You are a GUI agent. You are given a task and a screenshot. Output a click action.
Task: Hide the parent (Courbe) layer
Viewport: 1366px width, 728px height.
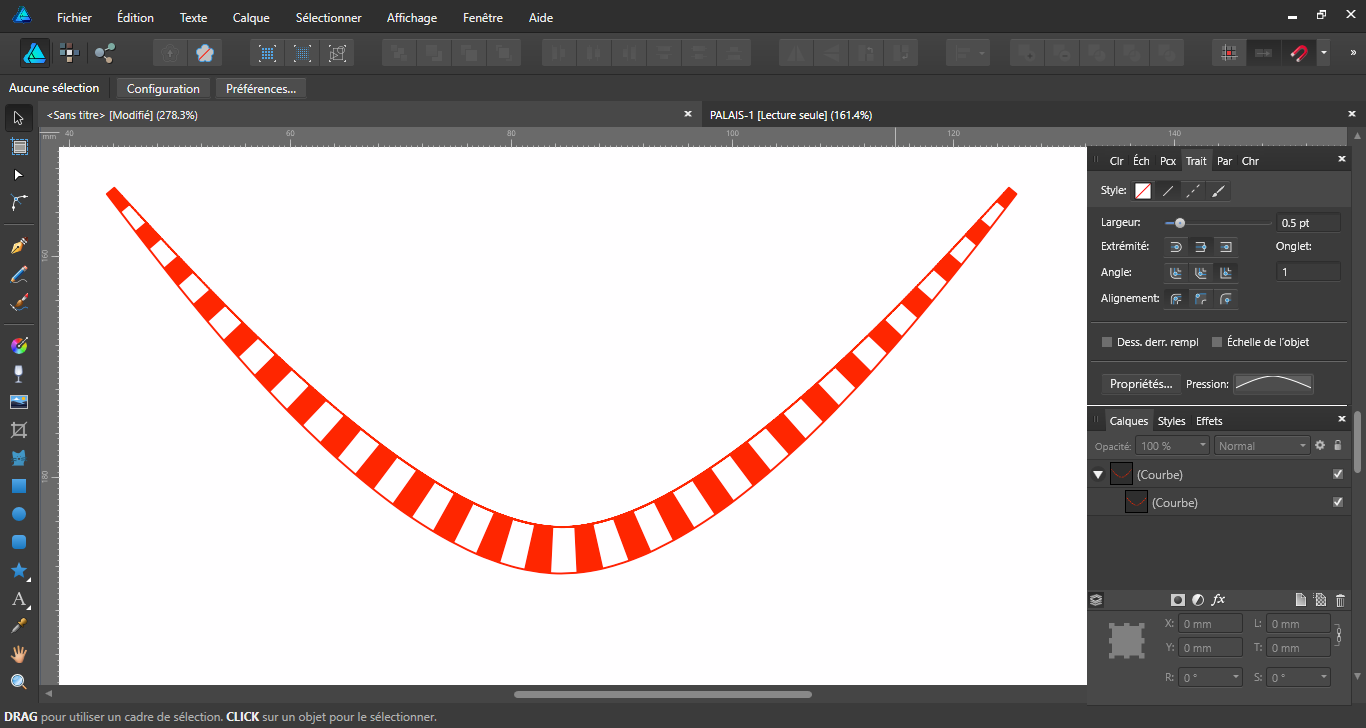[1338, 474]
